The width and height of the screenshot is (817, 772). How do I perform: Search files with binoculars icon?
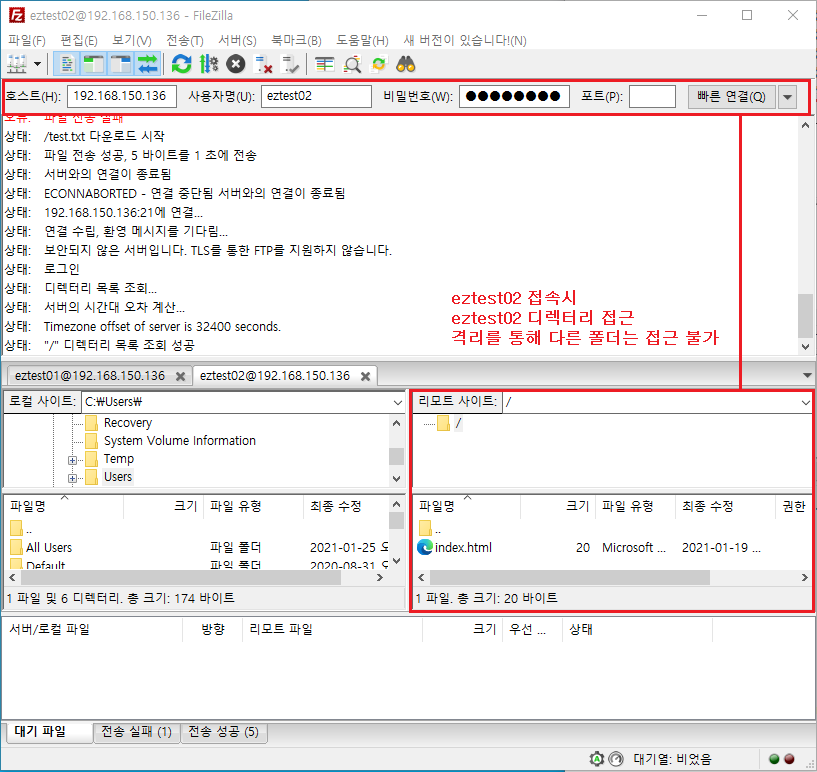point(405,65)
